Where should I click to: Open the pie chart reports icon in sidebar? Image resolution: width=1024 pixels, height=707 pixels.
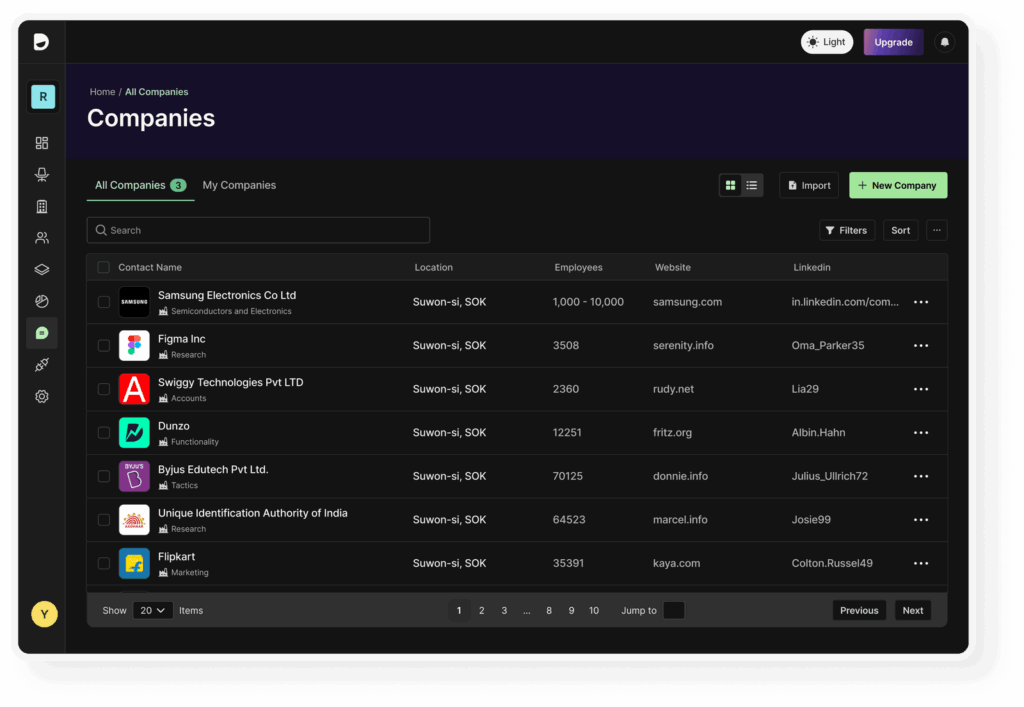point(42,301)
